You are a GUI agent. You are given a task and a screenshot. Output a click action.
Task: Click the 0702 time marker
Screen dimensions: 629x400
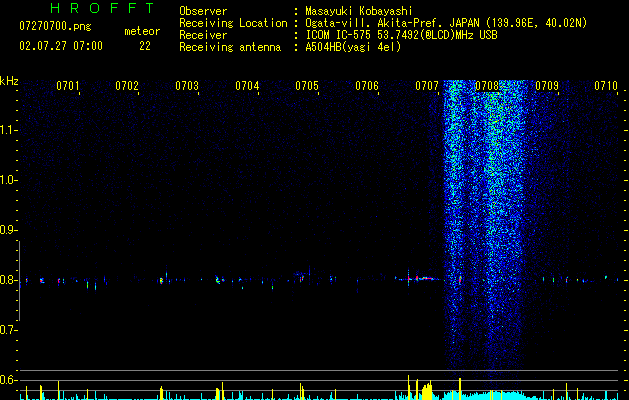pos(127,86)
